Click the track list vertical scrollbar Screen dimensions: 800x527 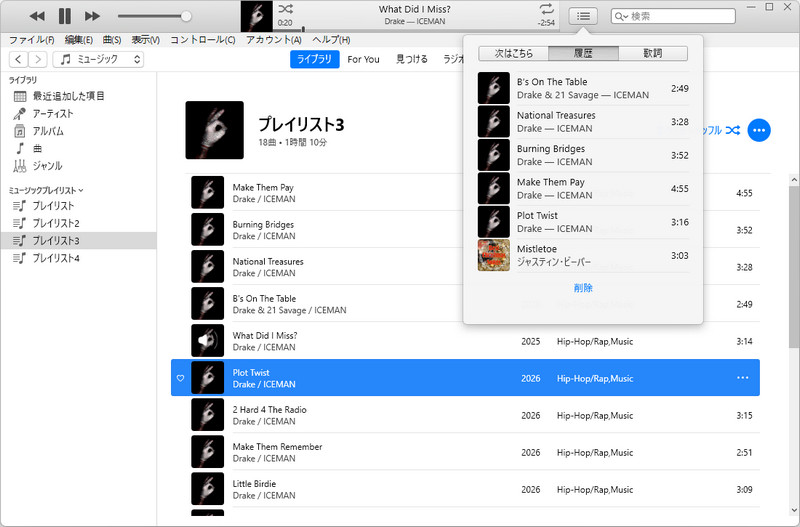794,267
